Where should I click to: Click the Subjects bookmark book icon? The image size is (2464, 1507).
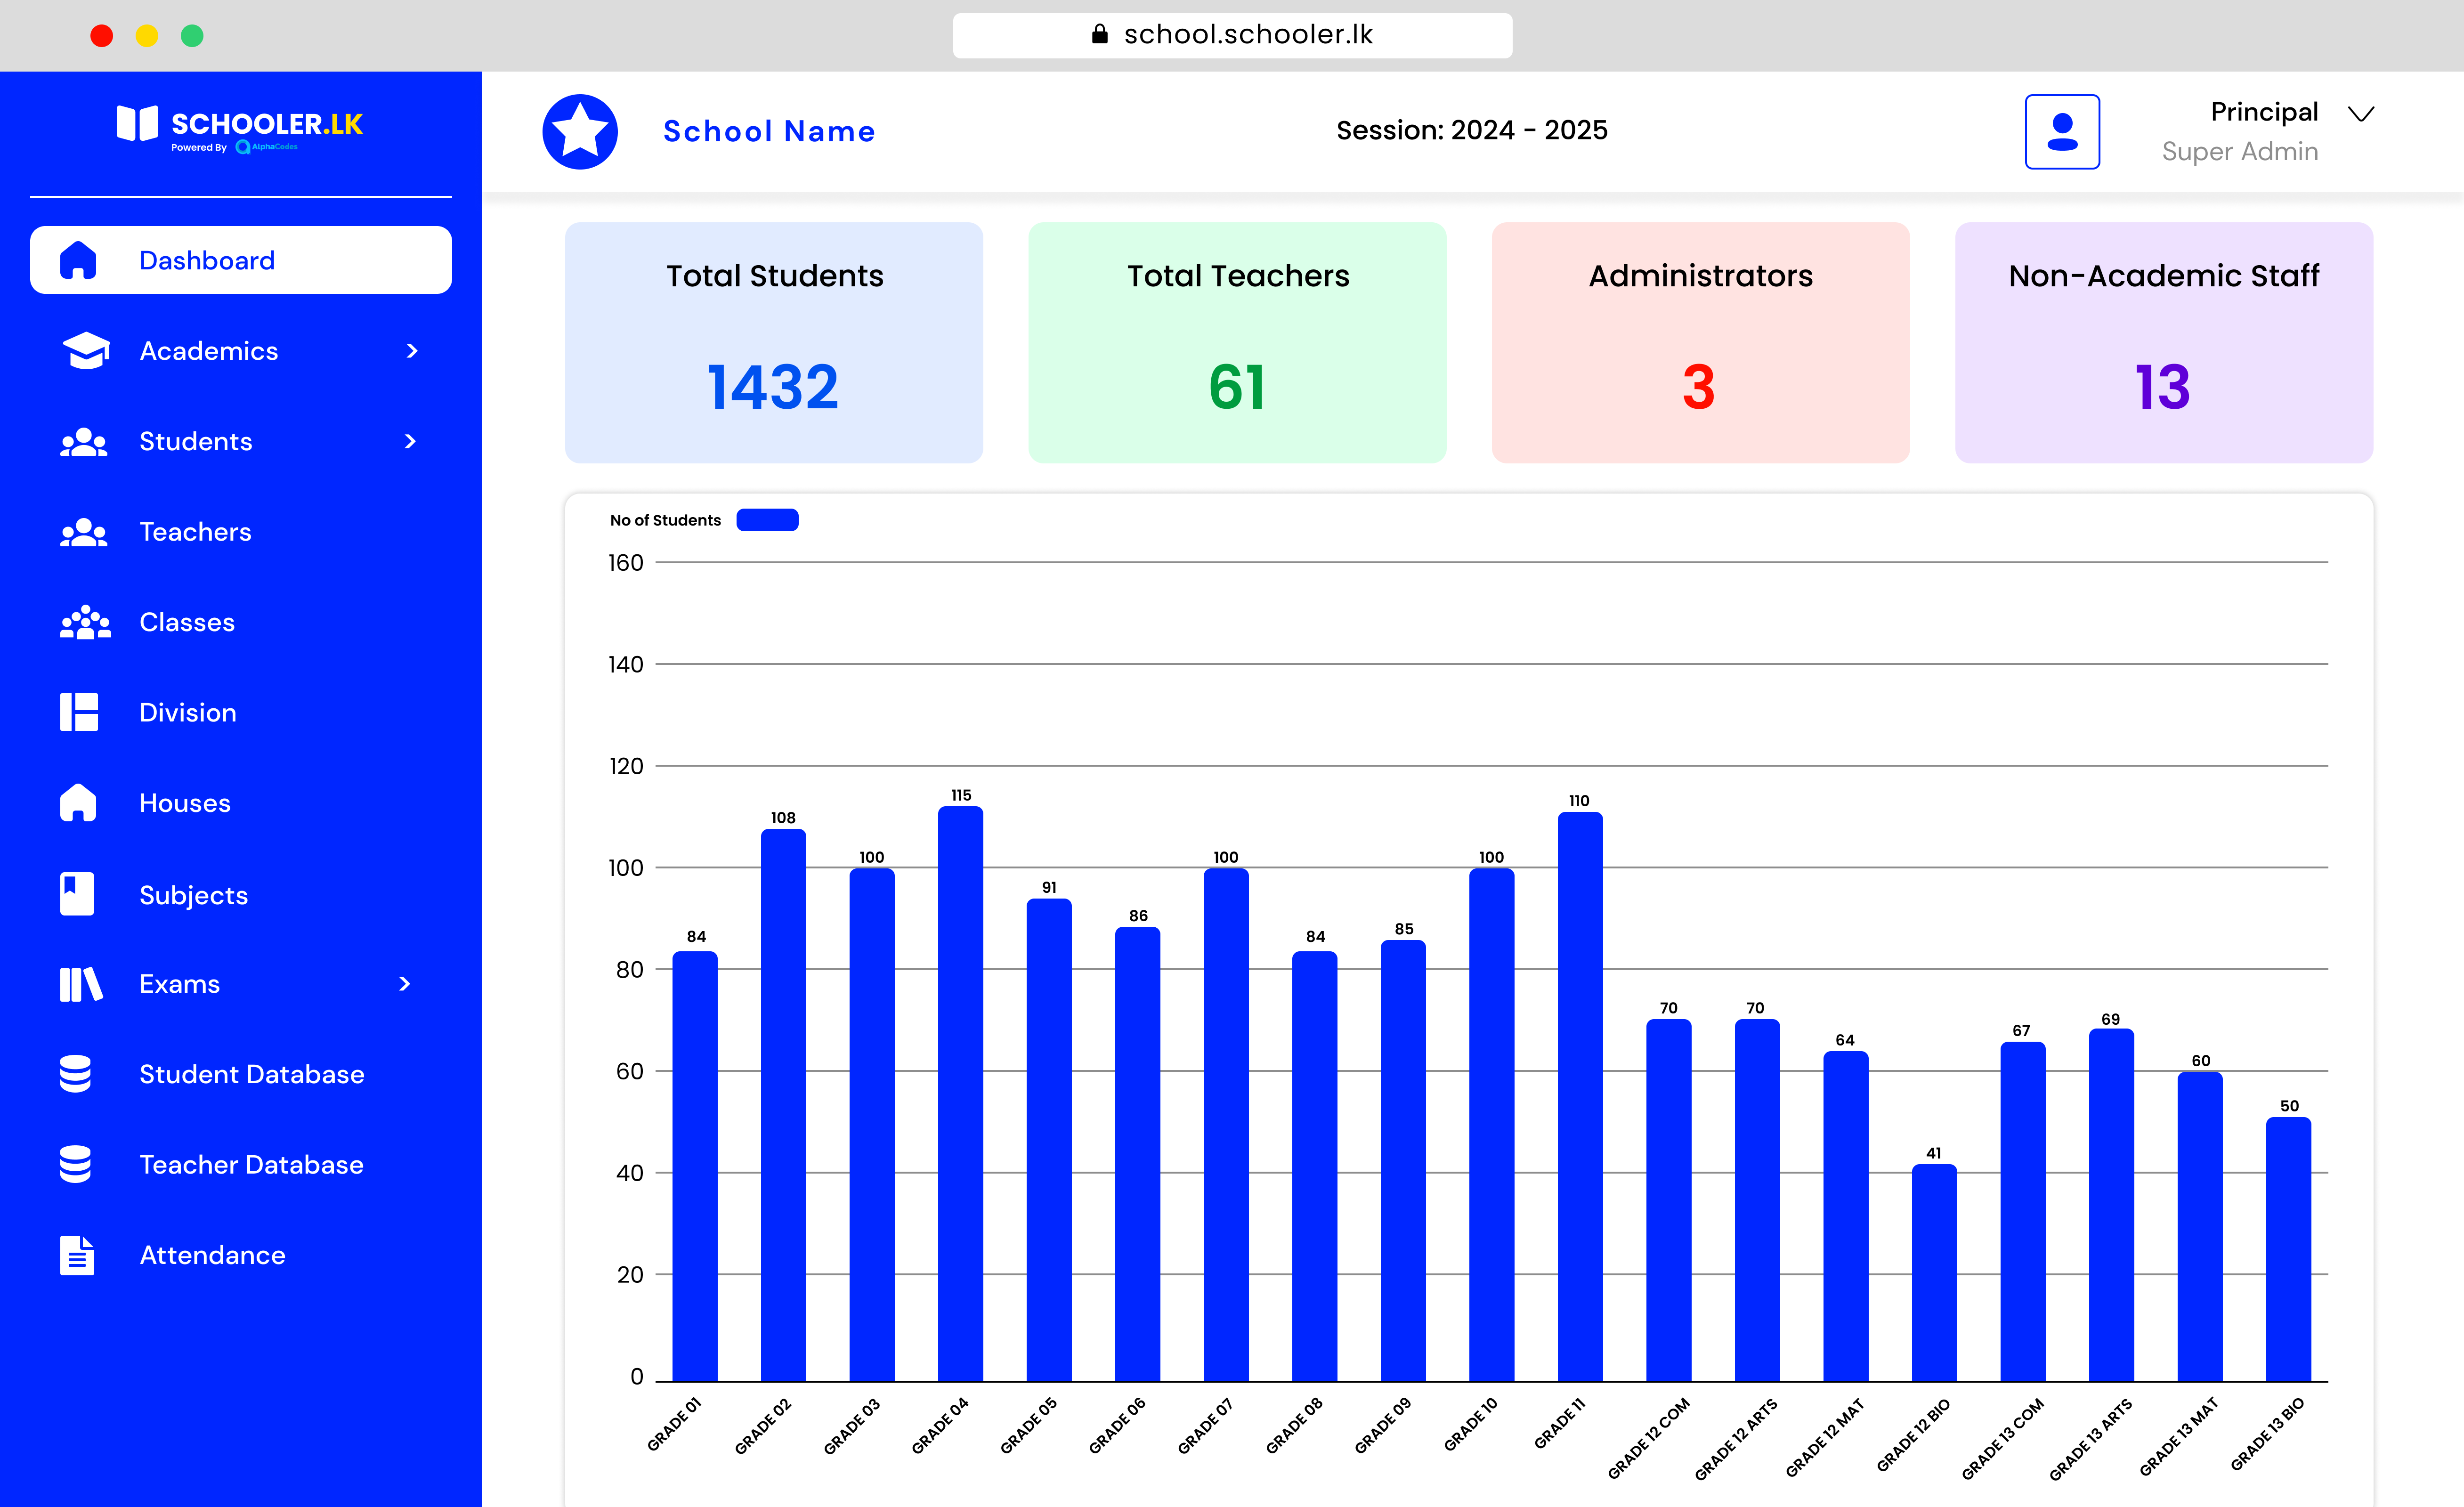coord(78,894)
